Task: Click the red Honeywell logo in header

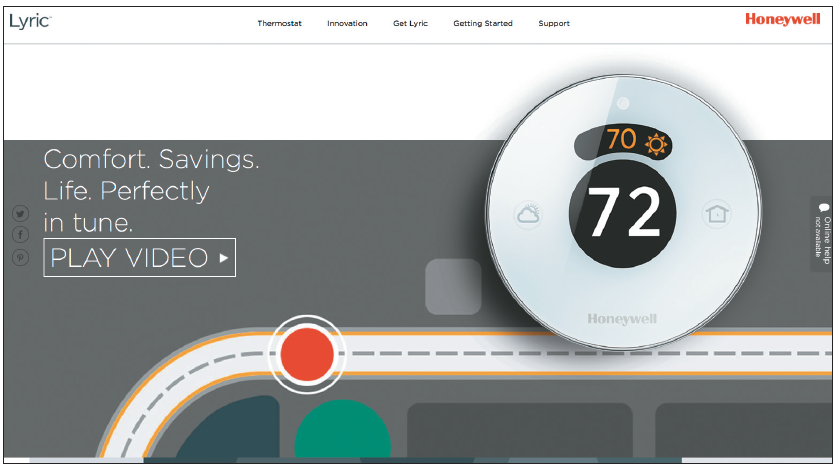Action: coord(782,19)
